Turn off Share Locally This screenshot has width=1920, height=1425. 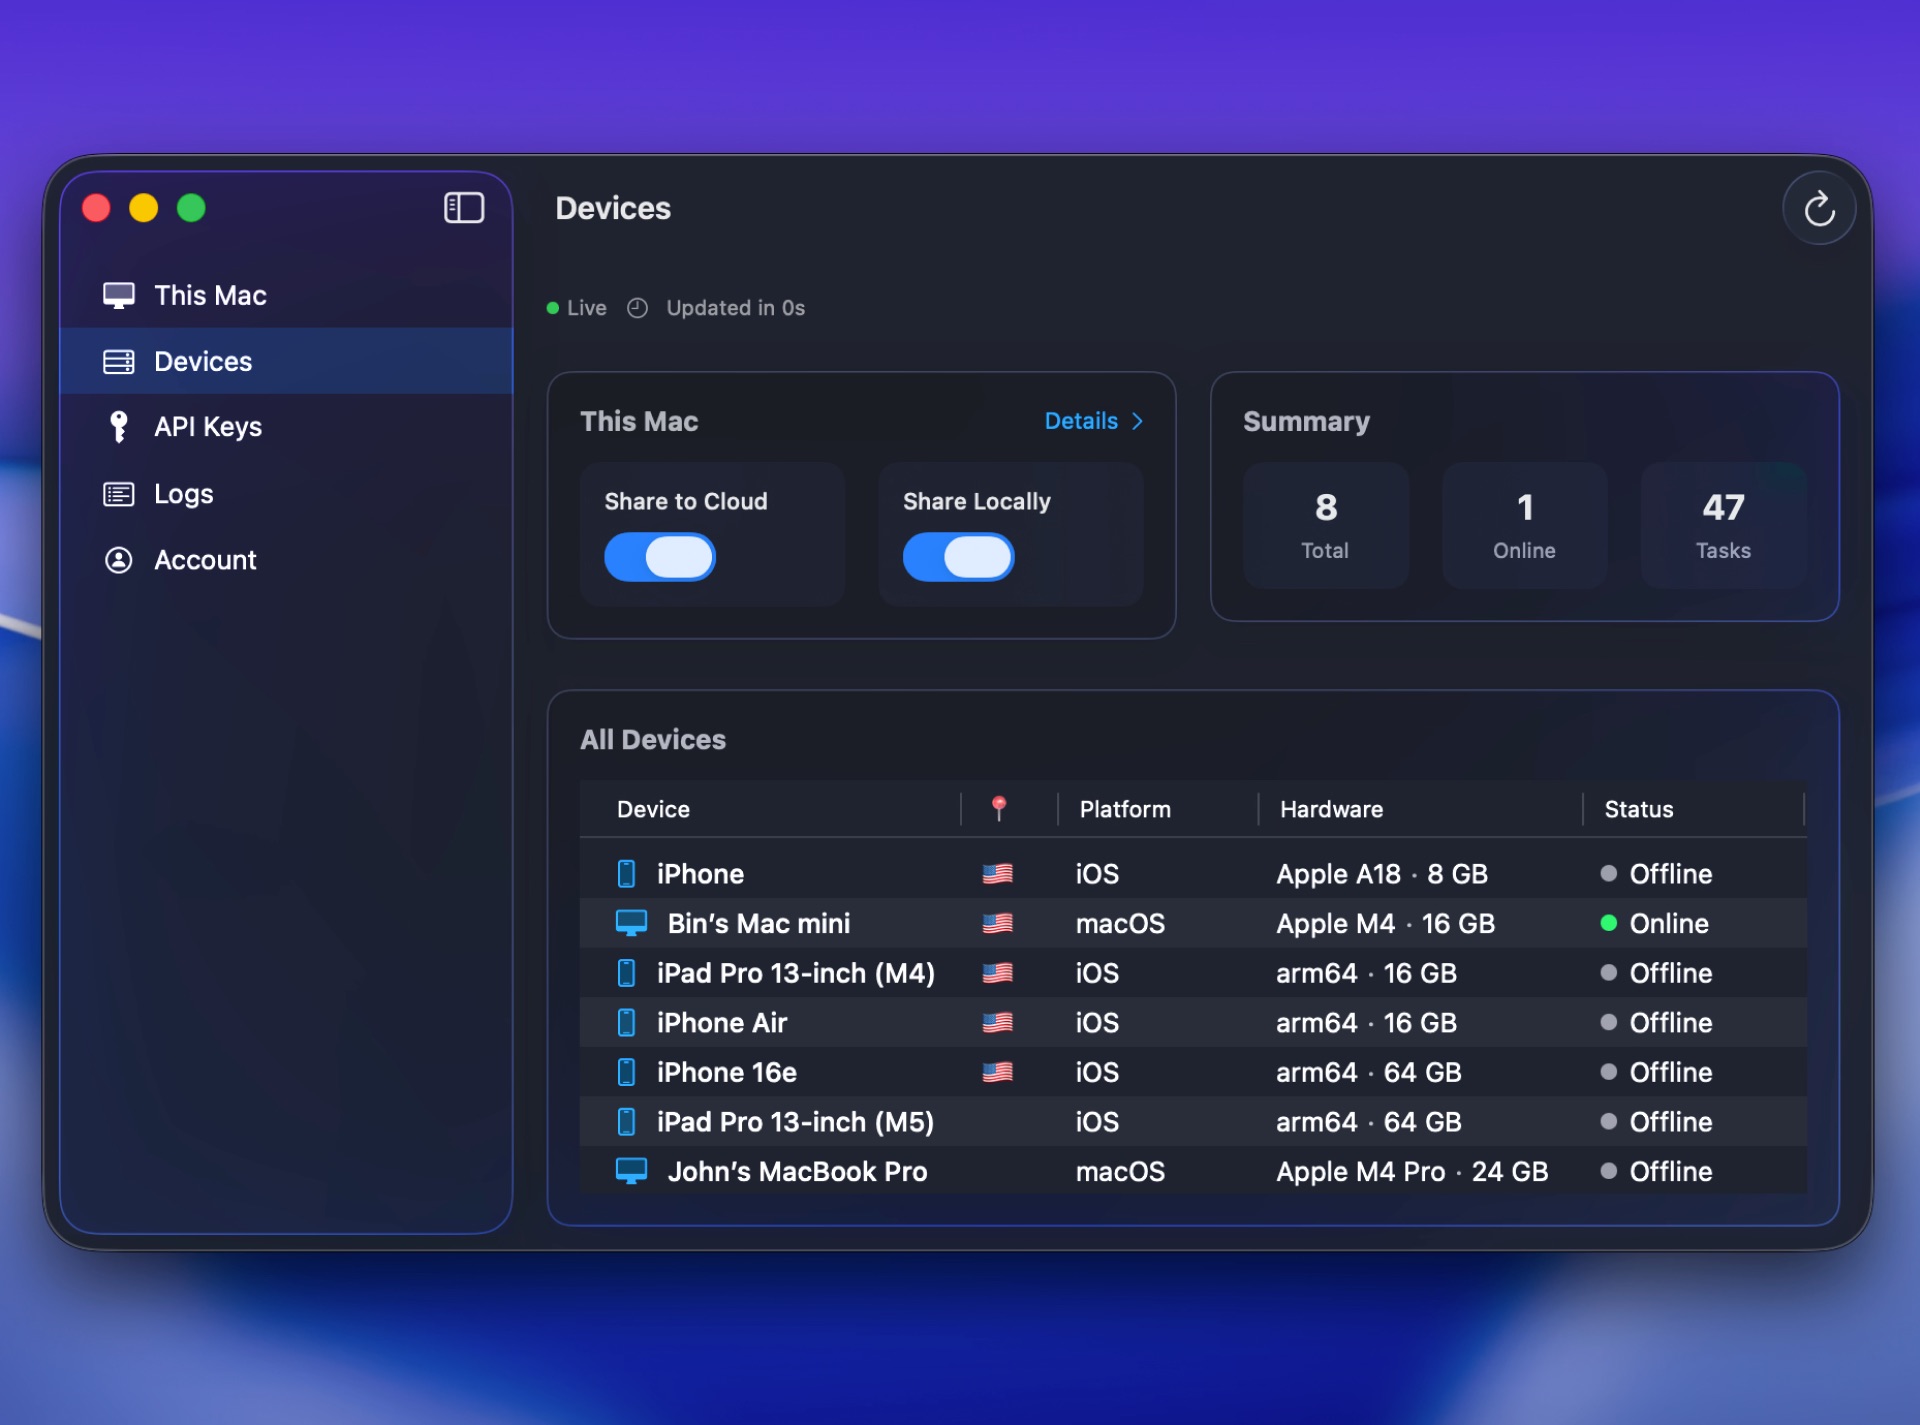point(958,557)
